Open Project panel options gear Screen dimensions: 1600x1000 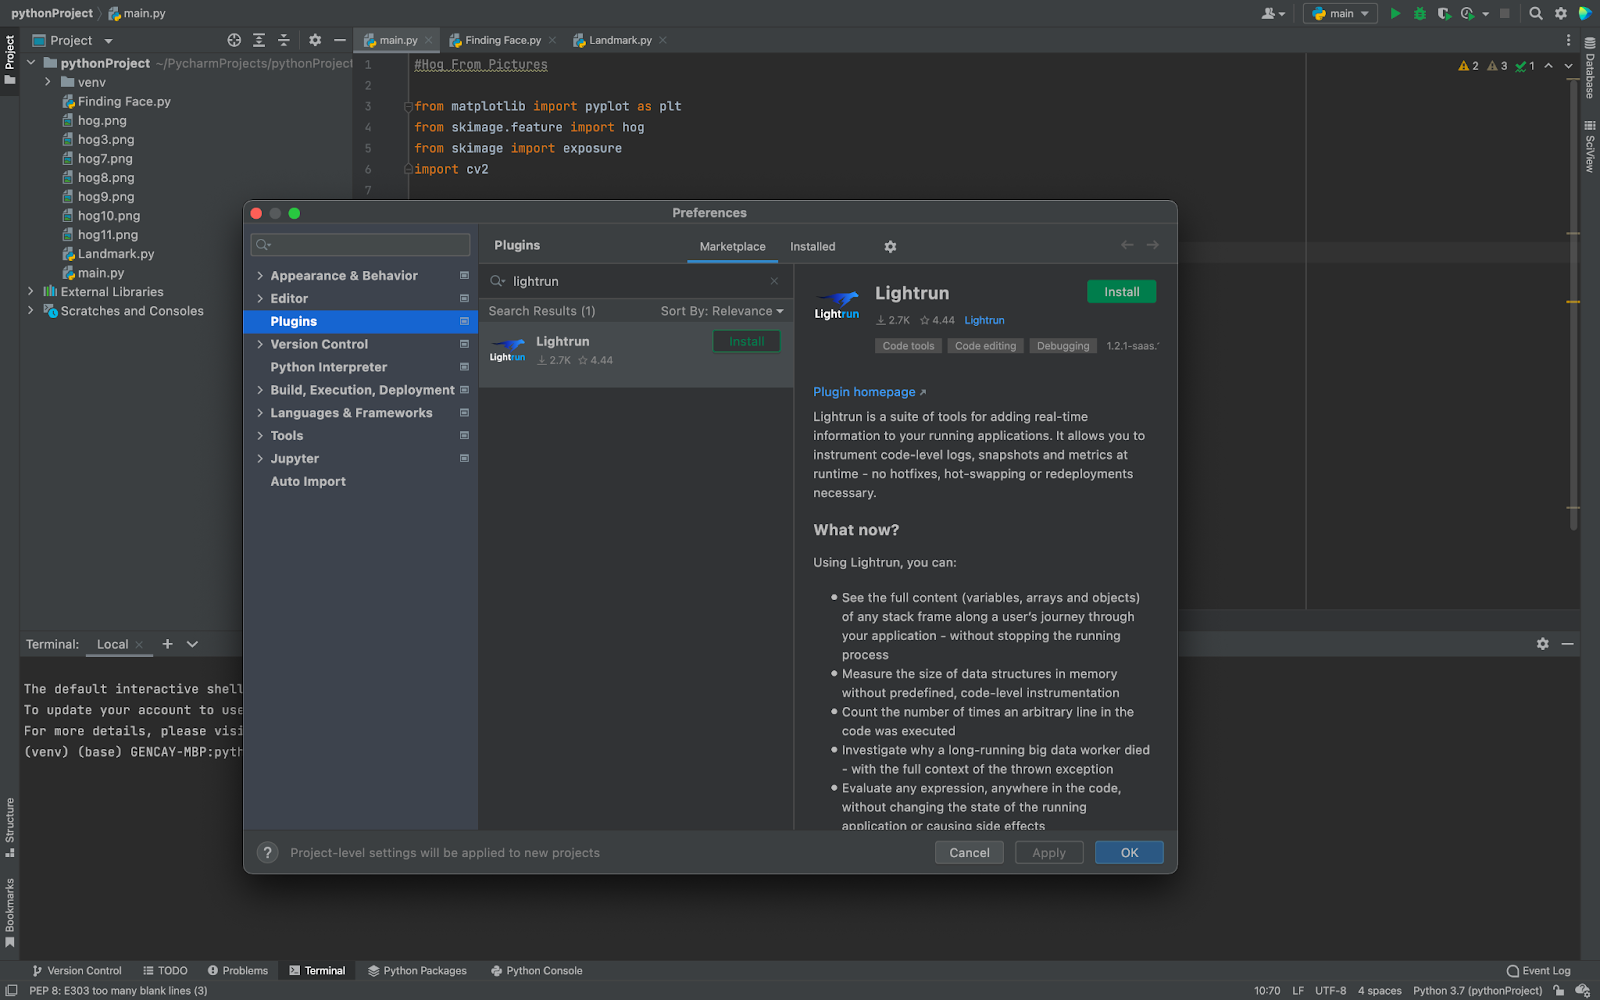[x=315, y=40]
